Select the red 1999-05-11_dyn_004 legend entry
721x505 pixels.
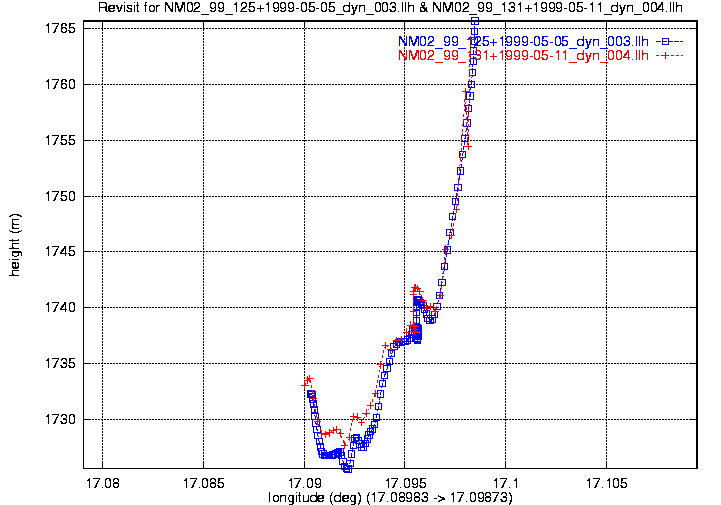pos(523,56)
